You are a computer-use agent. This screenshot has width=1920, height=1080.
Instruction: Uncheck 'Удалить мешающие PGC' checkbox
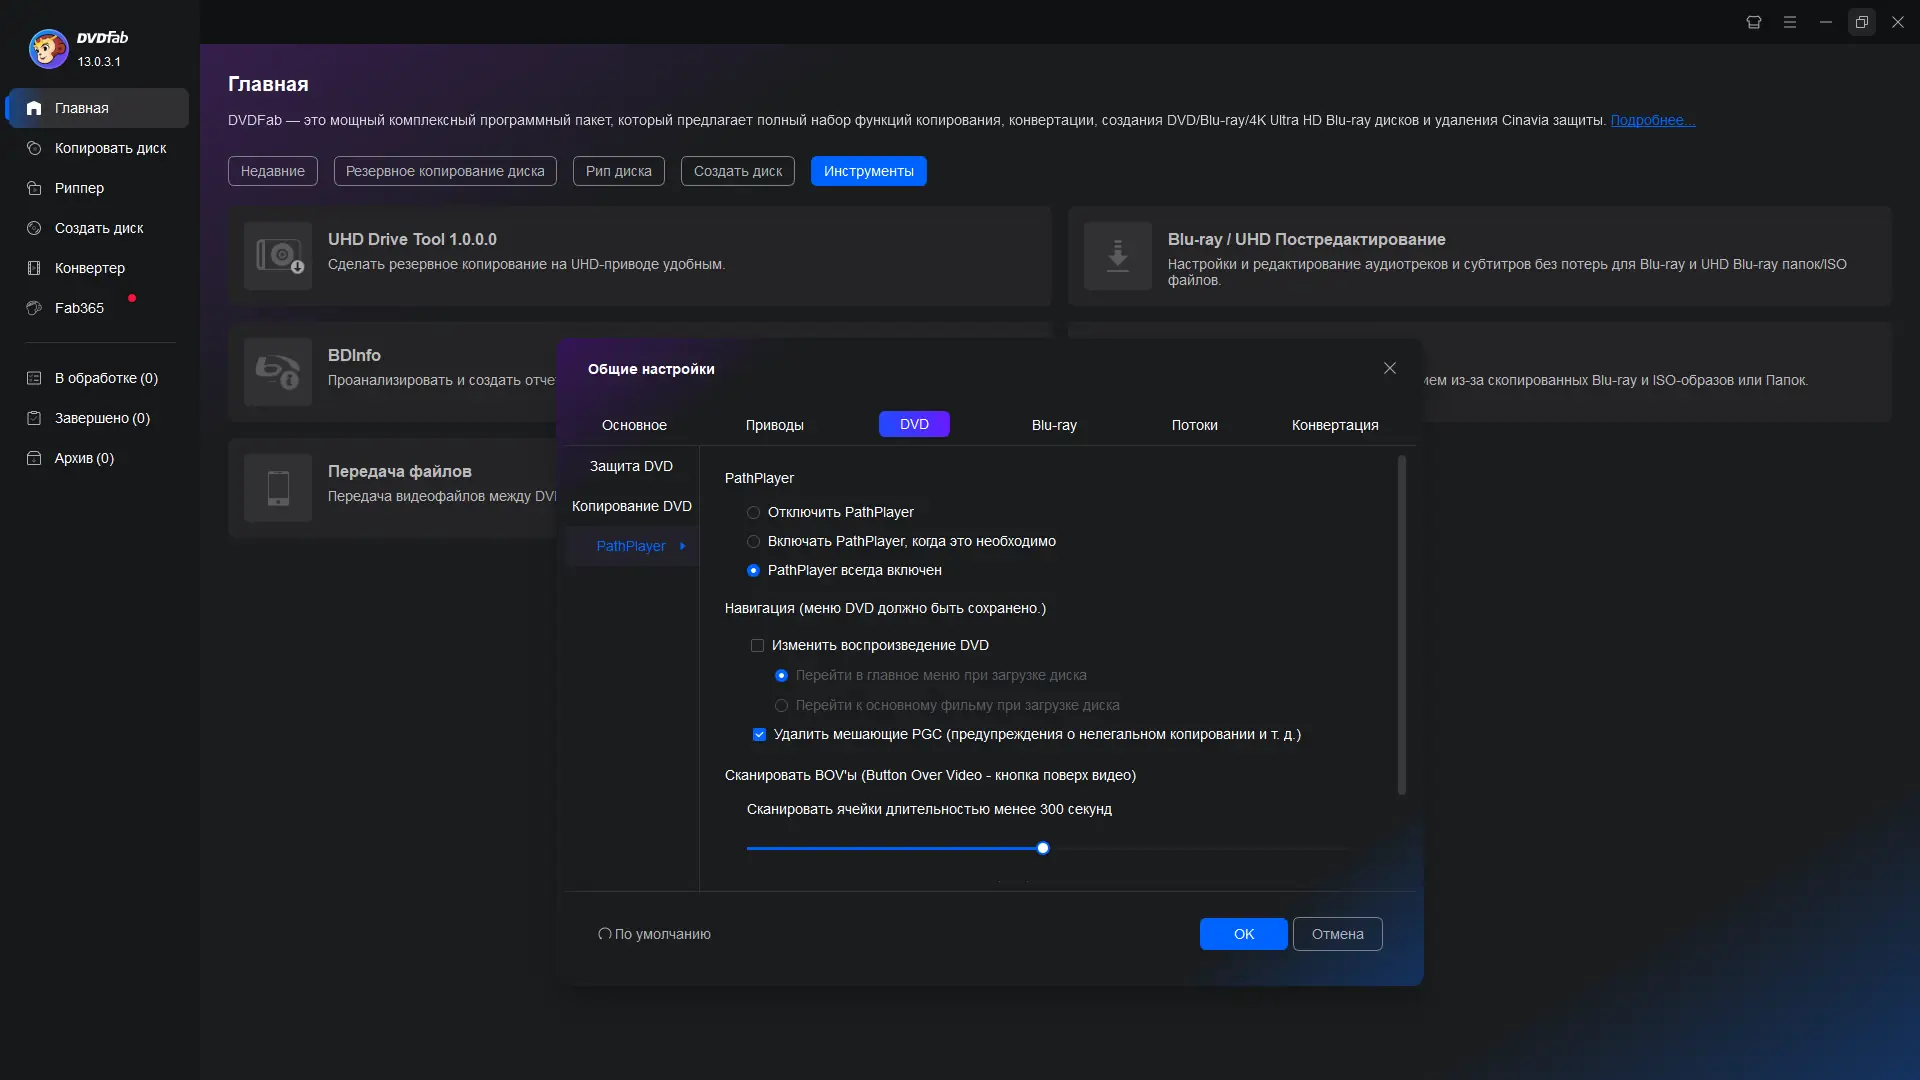(x=759, y=735)
